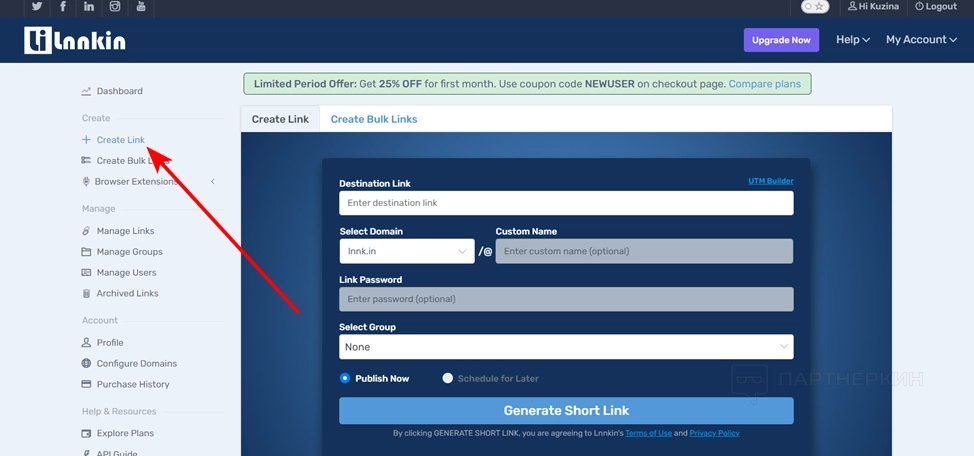
Task: Click the Compare plans link in banner
Action: (765, 84)
